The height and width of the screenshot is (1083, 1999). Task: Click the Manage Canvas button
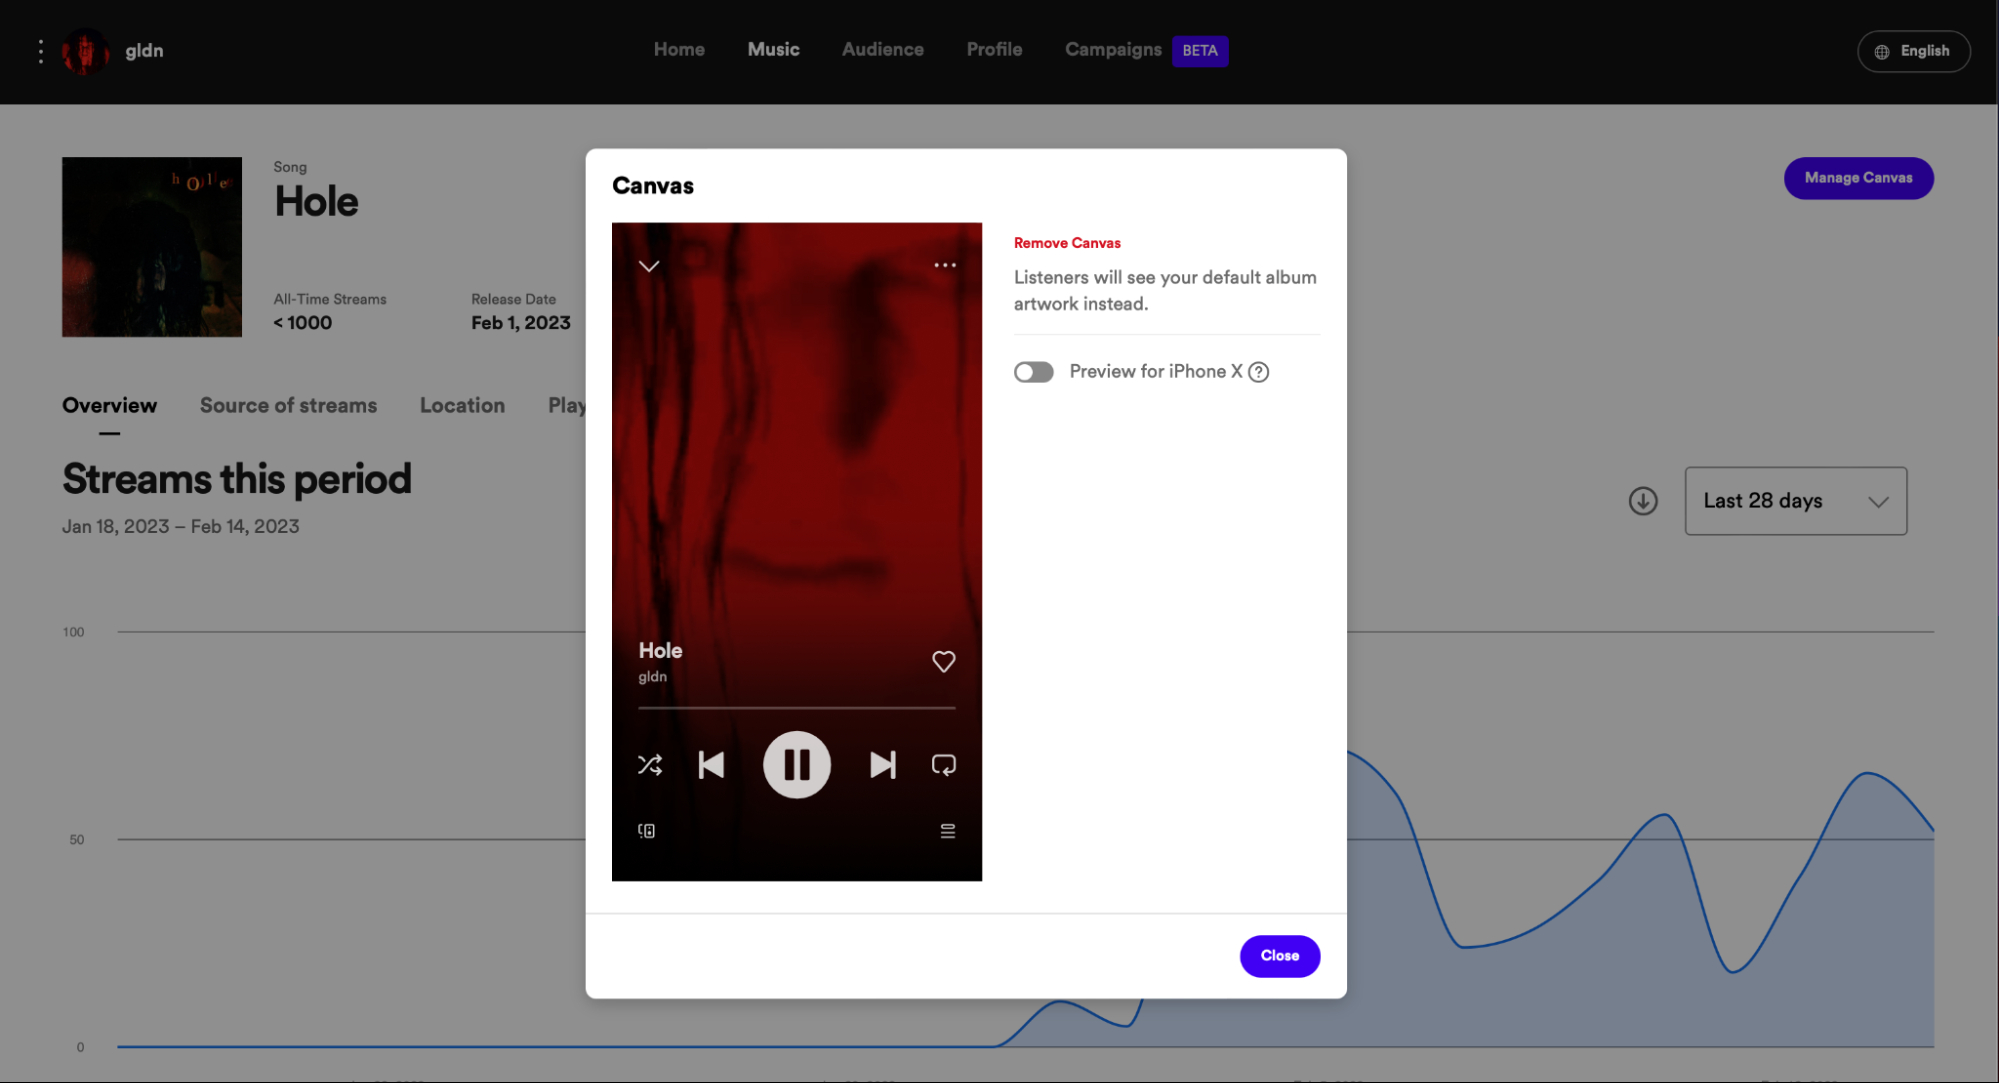pos(1859,178)
